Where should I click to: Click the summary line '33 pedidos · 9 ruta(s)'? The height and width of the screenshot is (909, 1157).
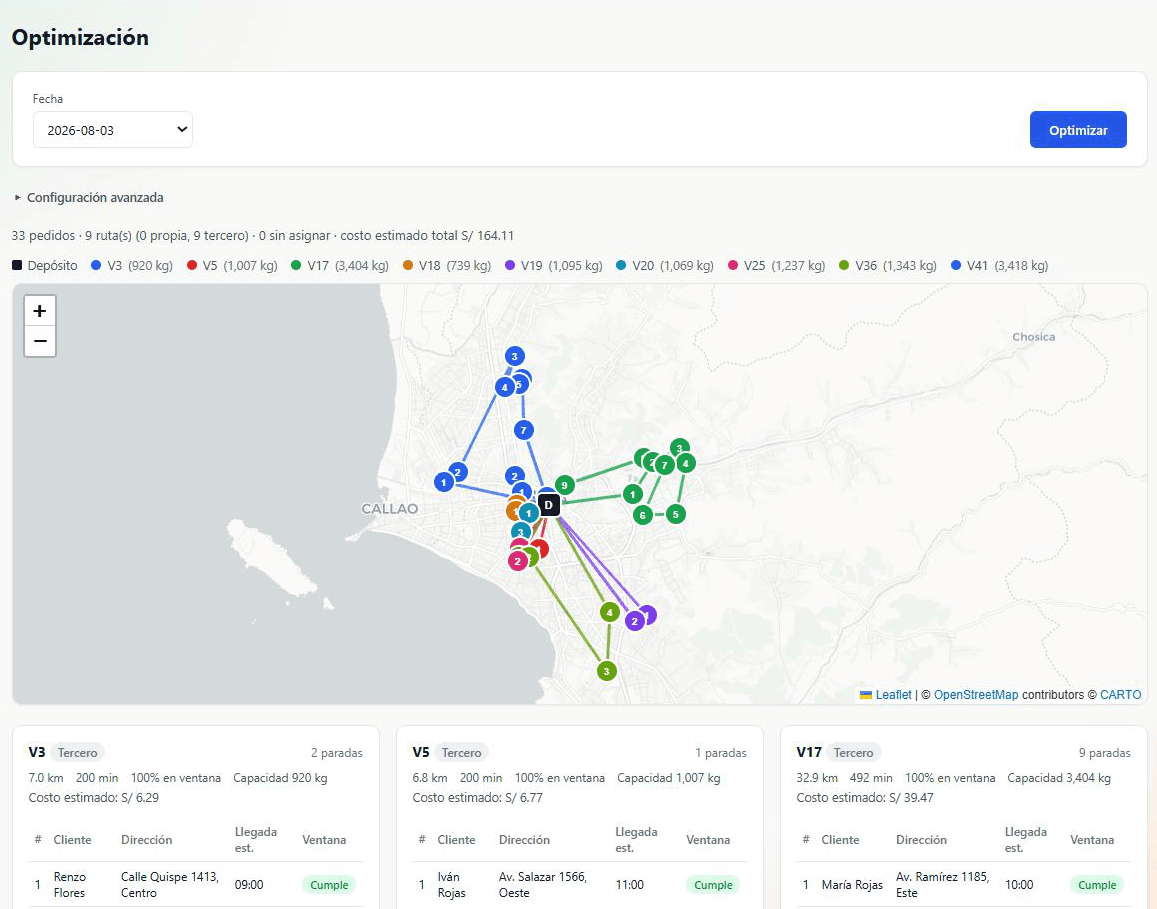263,235
